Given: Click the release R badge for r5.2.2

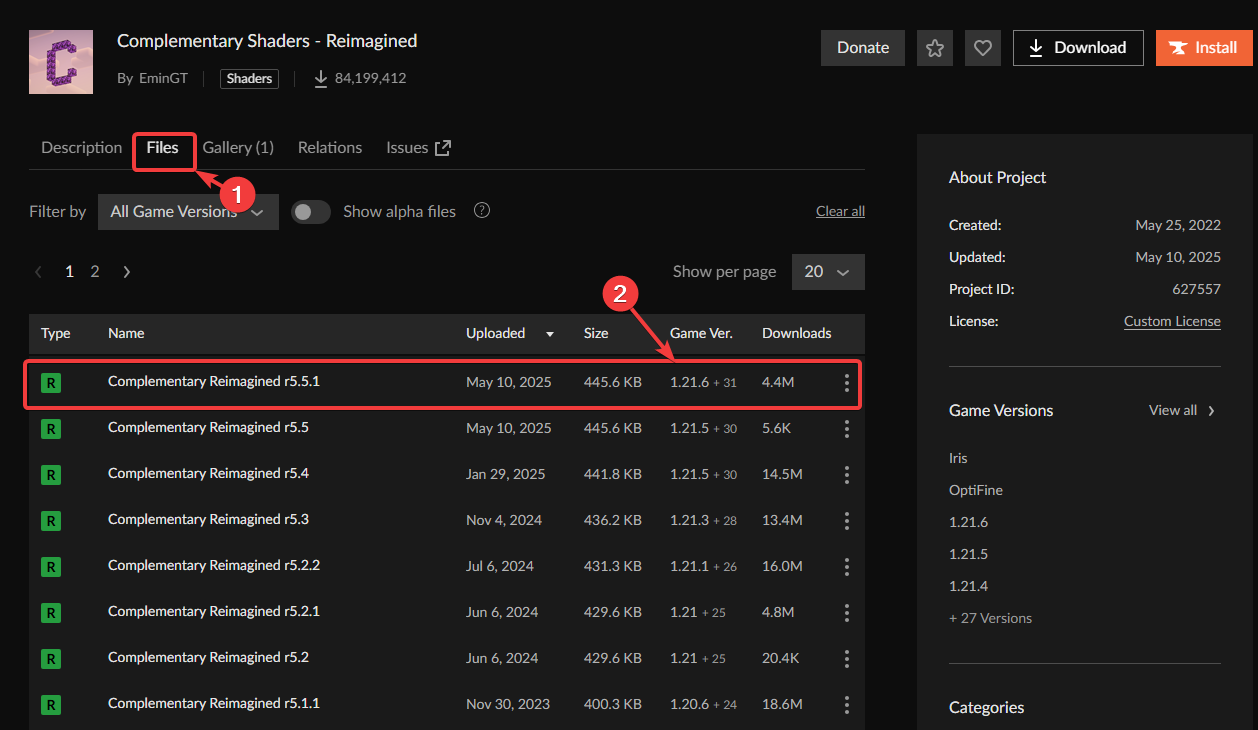Looking at the screenshot, I should coord(51,567).
